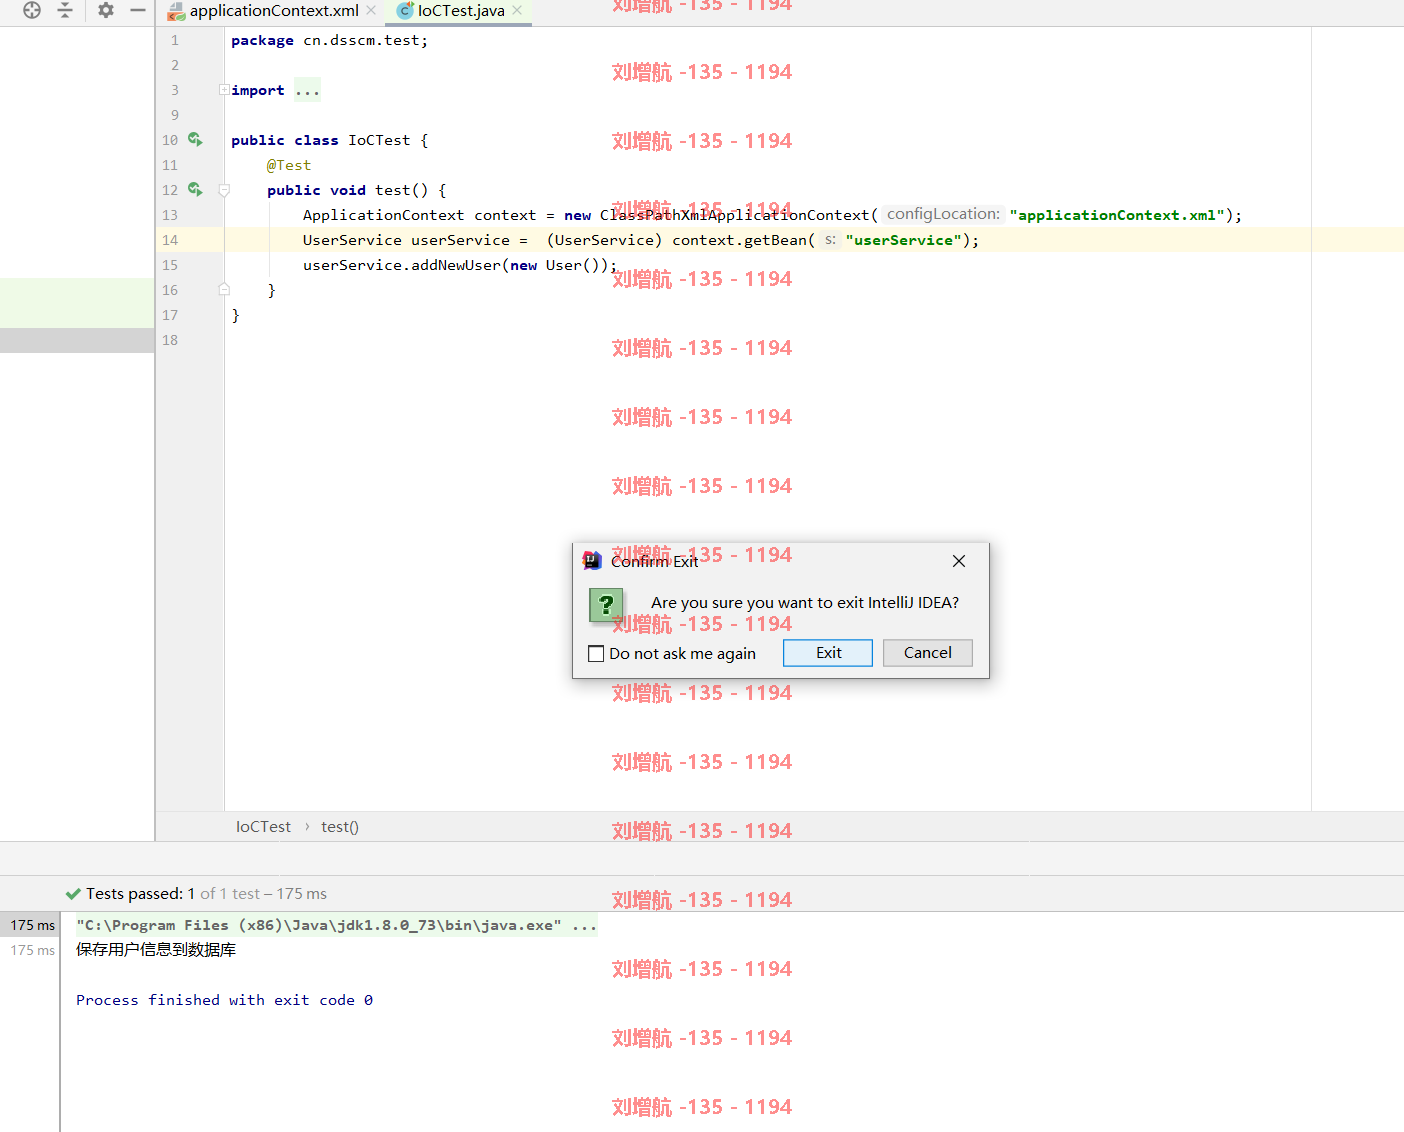Click the Cancel button in Confirm Exit dialog
The width and height of the screenshot is (1404, 1132).
click(x=928, y=653)
